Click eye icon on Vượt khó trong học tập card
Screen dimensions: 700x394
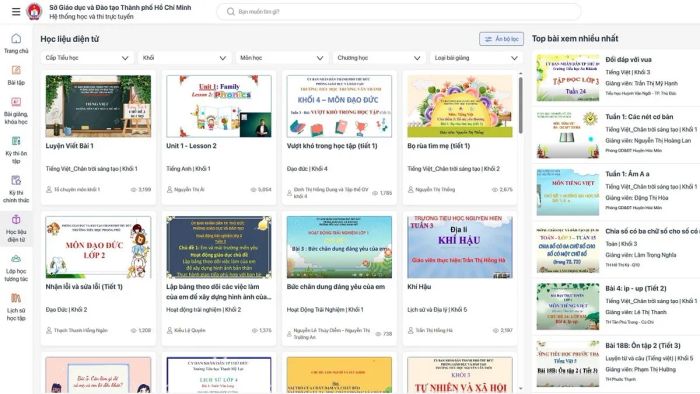click(375, 193)
